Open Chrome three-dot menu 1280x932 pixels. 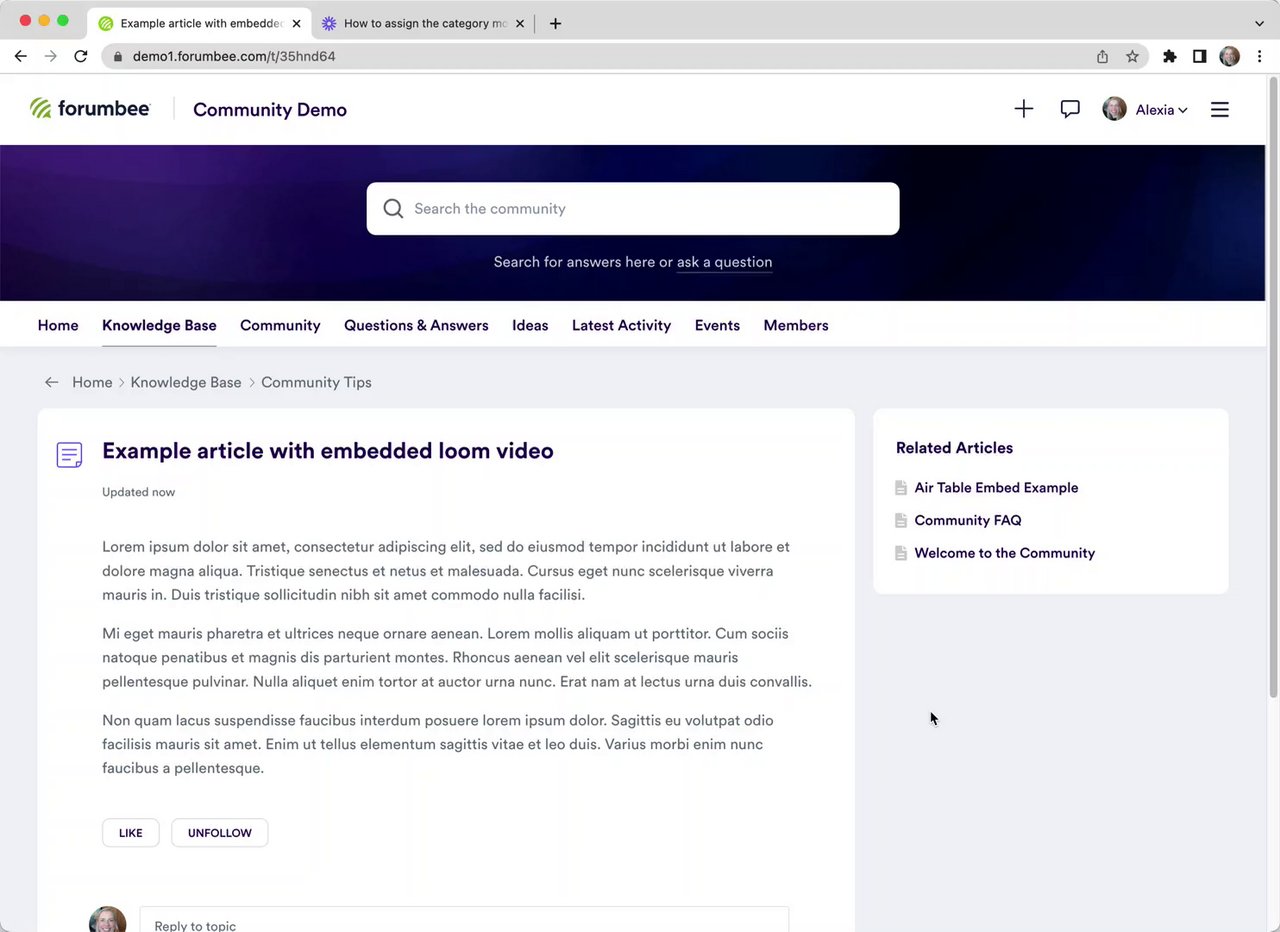1259,56
